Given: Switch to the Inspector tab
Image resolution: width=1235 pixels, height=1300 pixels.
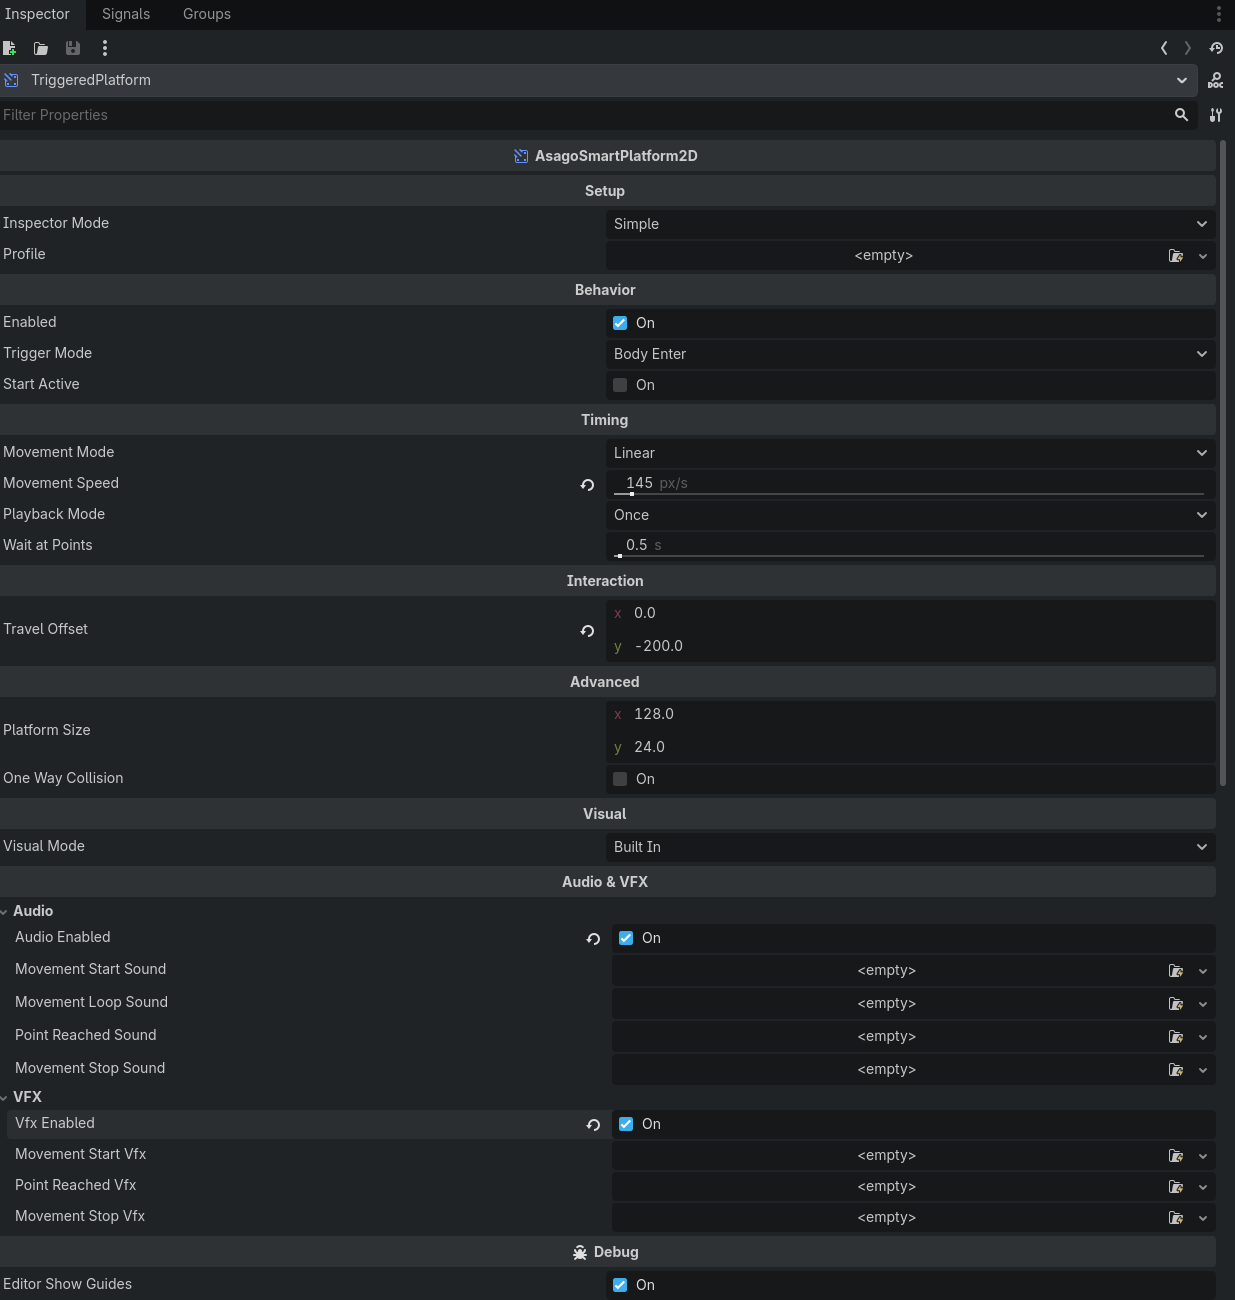Looking at the screenshot, I should click(x=37, y=14).
